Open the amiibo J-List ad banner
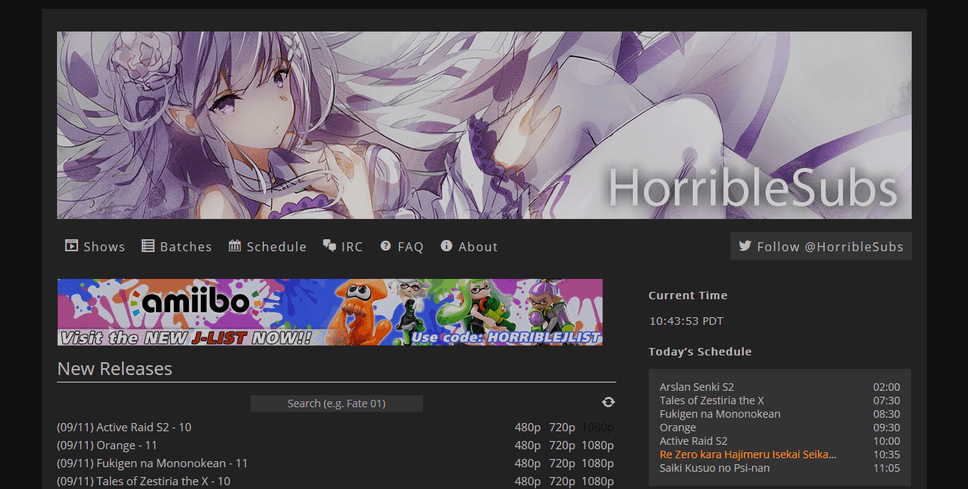 pos(330,312)
